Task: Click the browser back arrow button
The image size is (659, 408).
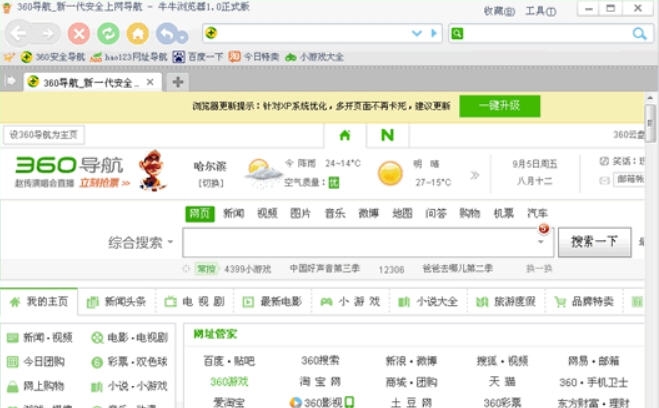Action: pyautogui.click(x=18, y=33)
